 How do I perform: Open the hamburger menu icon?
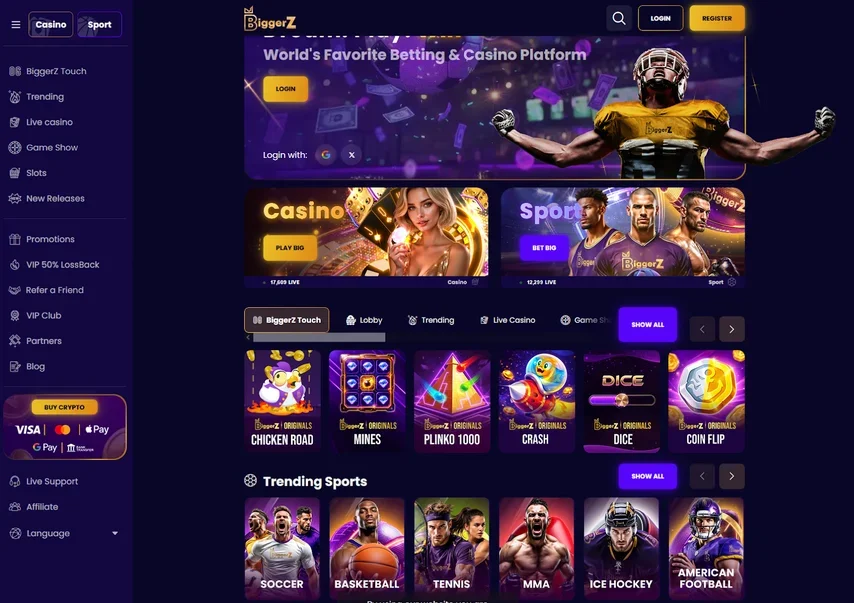(x=16, y=25)
